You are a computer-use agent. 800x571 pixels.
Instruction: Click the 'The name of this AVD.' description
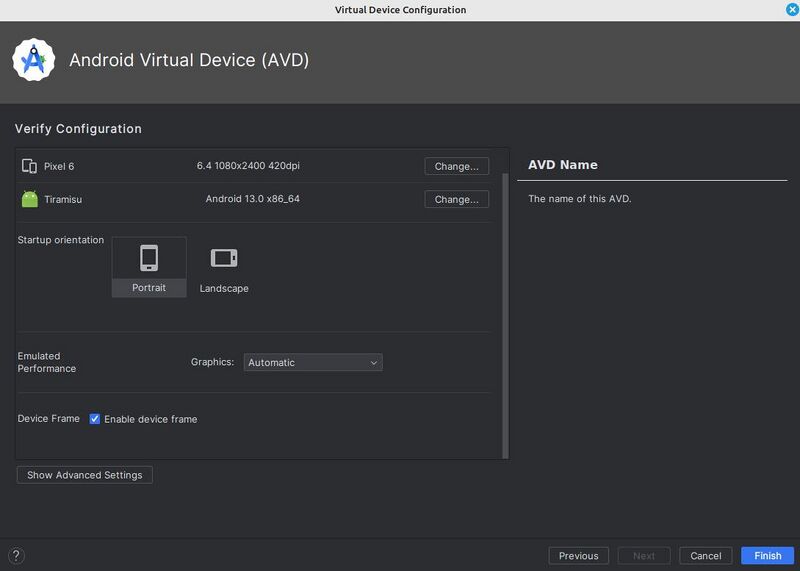pyautogui.click(x=580, y=198)
